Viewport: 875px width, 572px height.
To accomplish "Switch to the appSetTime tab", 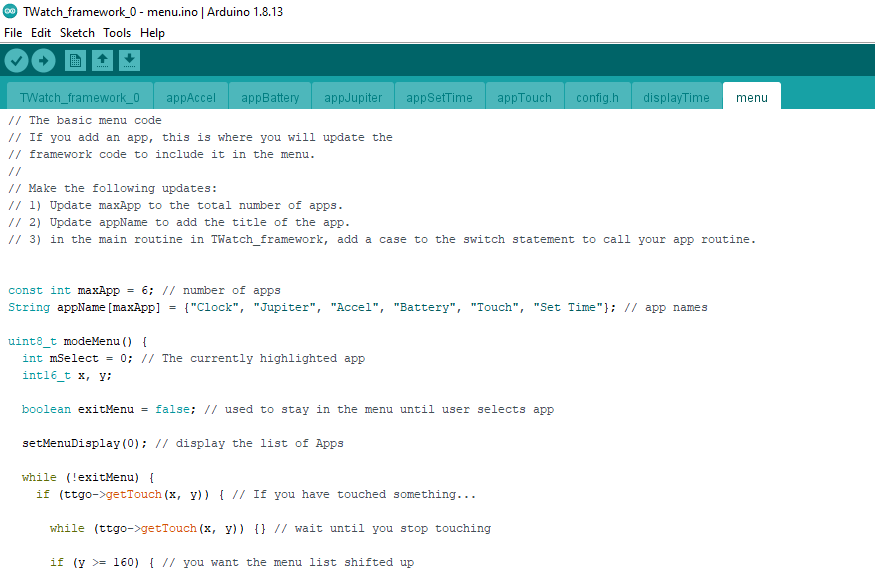I will click(440, 97).
